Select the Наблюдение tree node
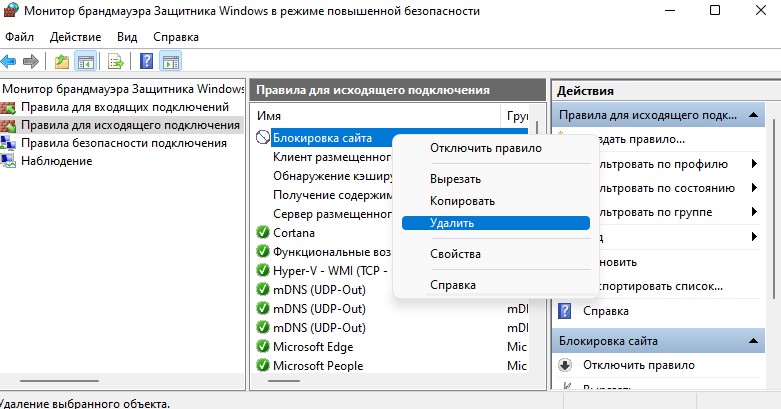Image resolution: width=781 pixels, height=409 pixels. tap(57, 160)
